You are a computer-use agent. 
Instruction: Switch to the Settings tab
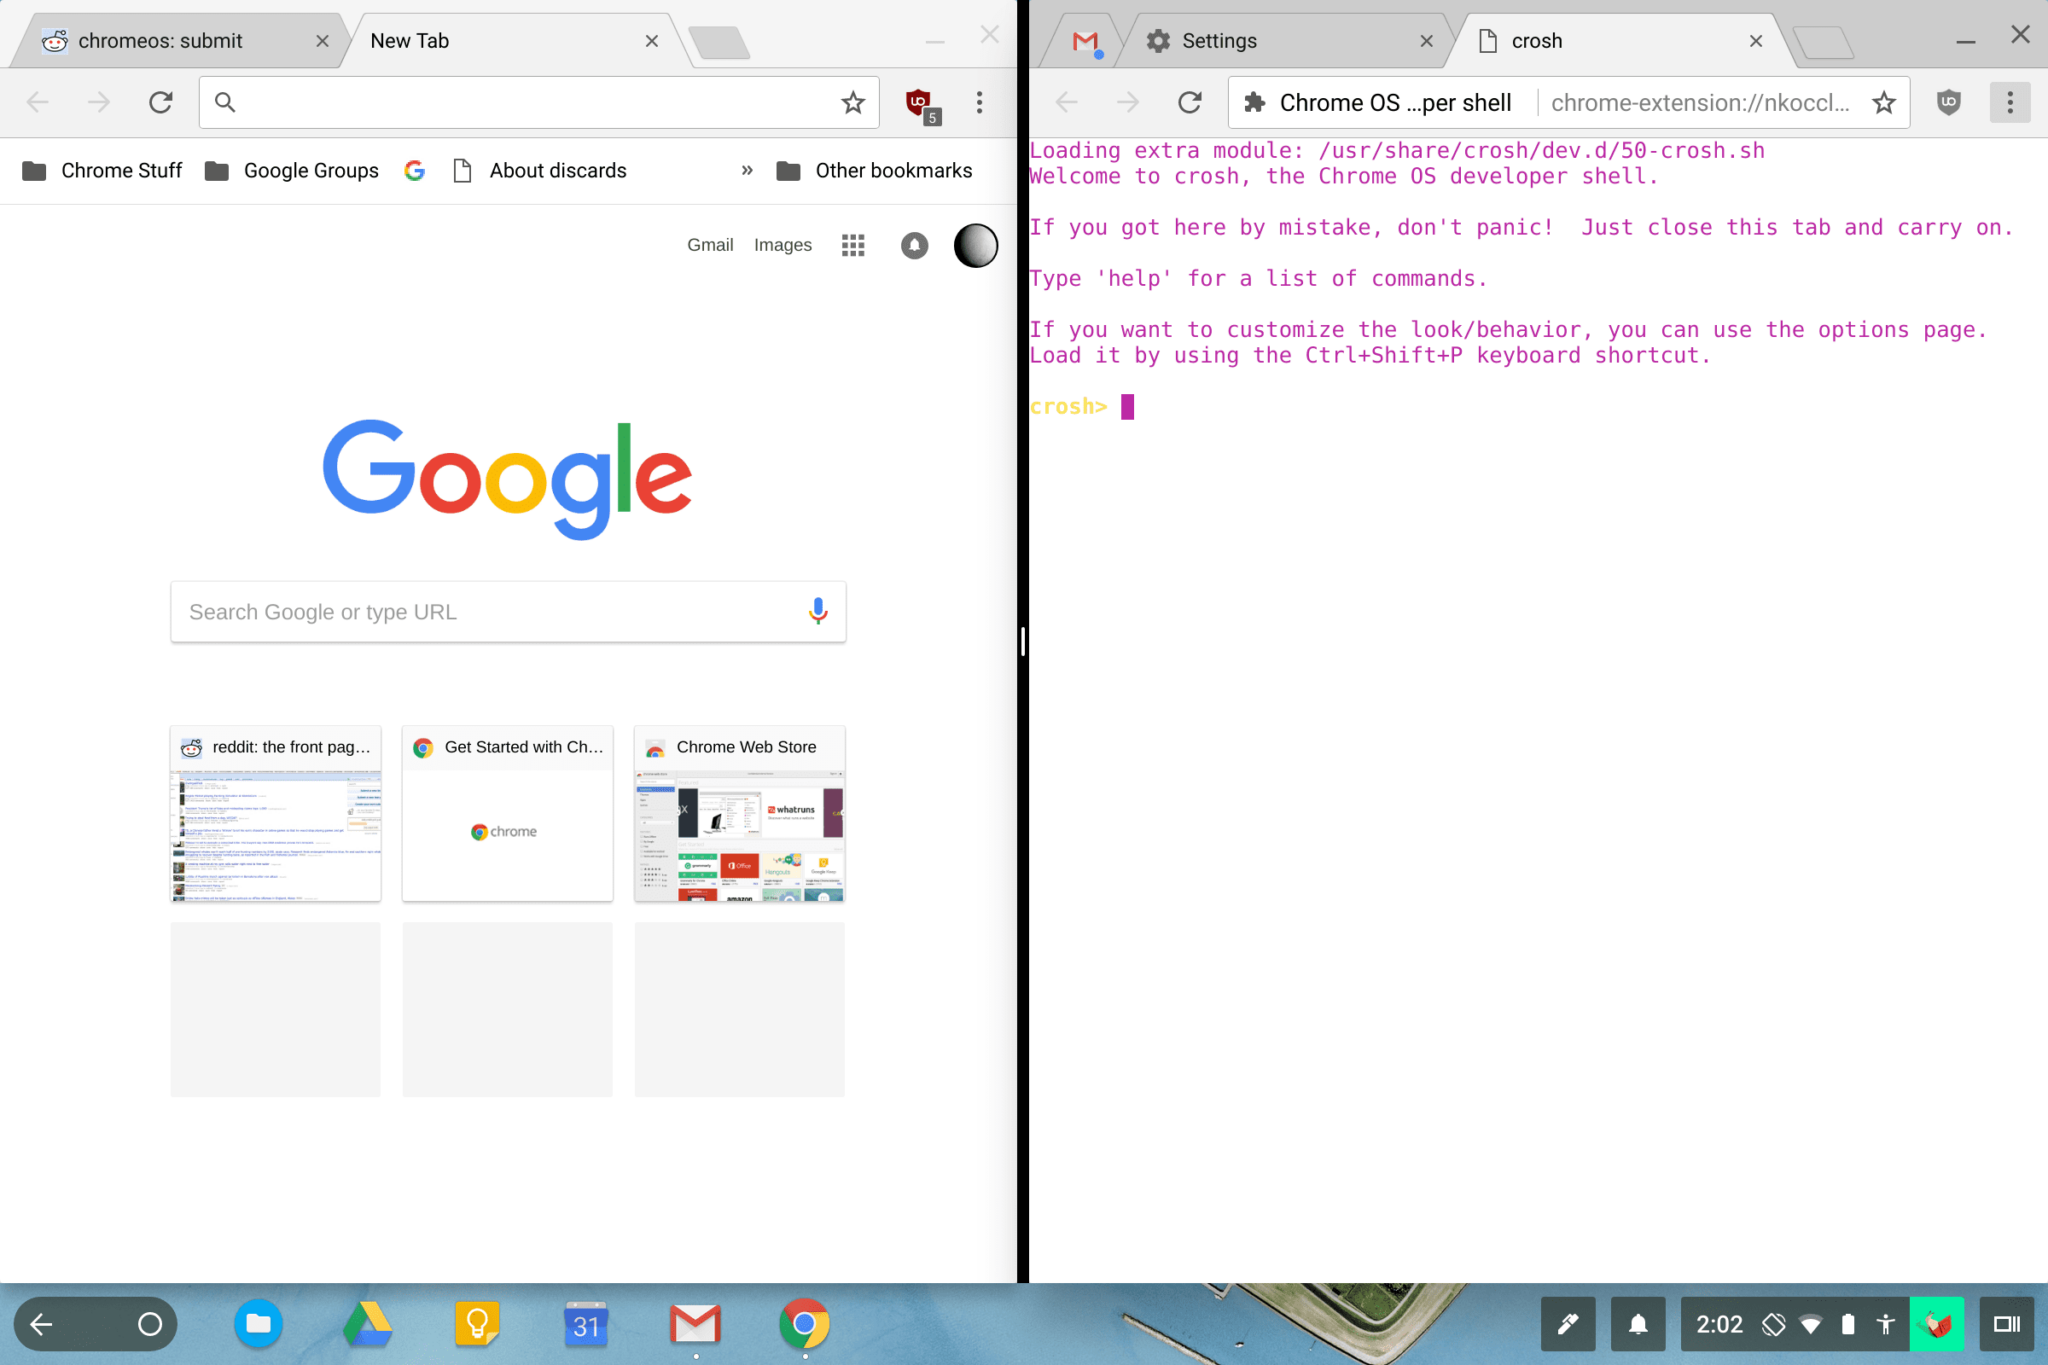[x=1218, y=40]
